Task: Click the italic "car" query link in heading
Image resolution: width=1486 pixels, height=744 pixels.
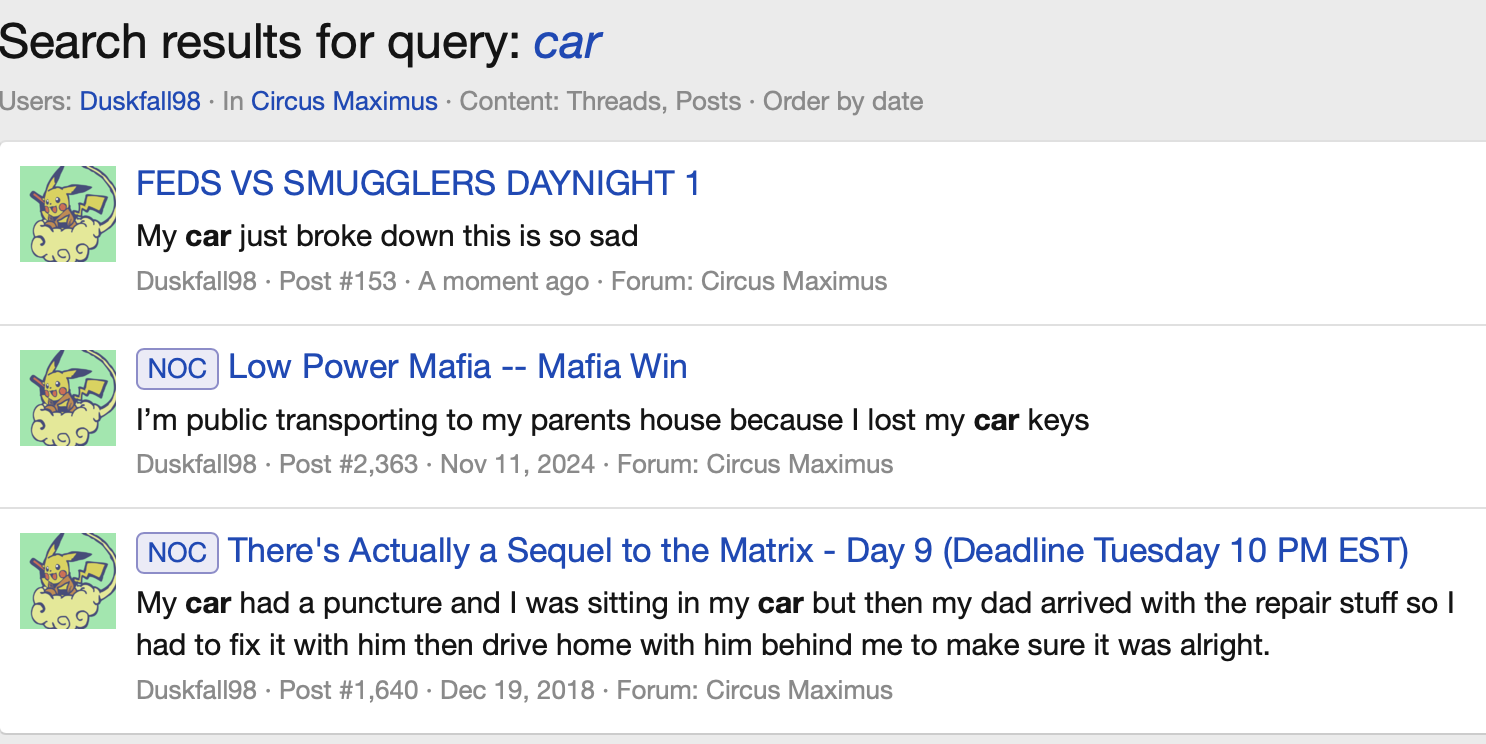Action: pyautogui.click(x=567, y=42)
